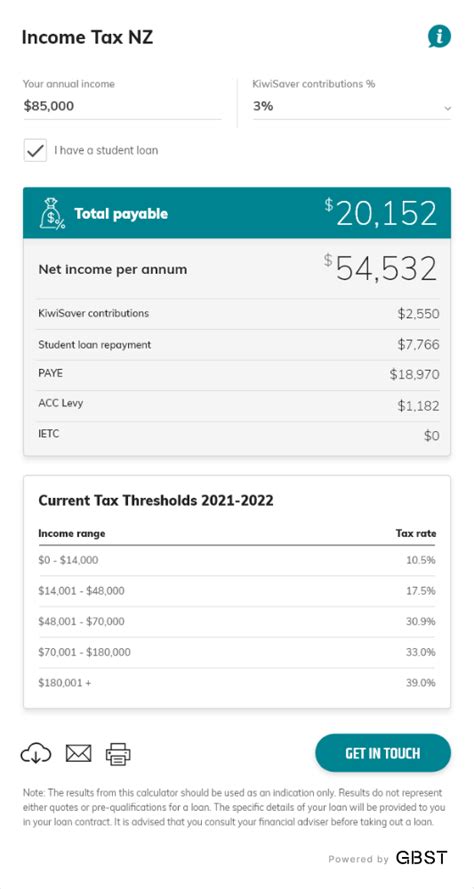Select the KiwiSaver contributions result row
Viewport: 474px width, 889px height.
(x=238, y=314)
